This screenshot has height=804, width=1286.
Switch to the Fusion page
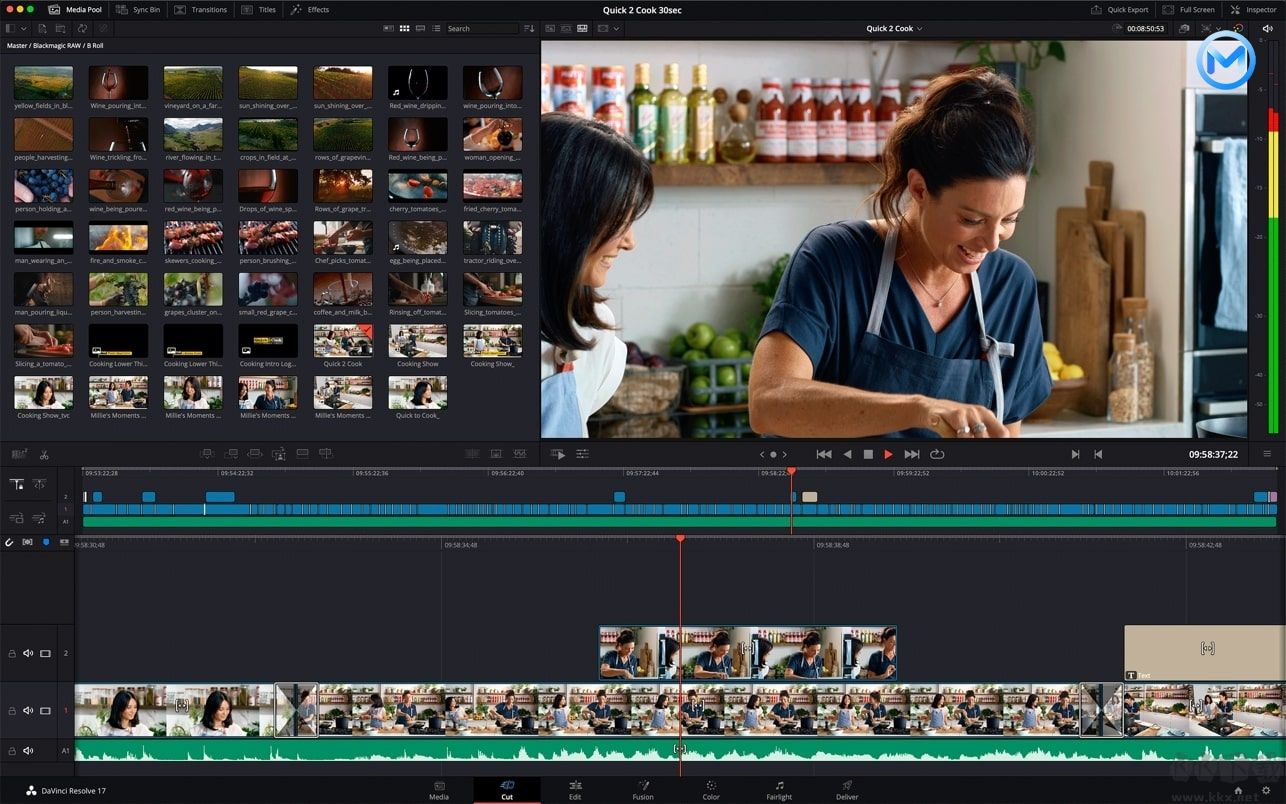click(643, 790)
